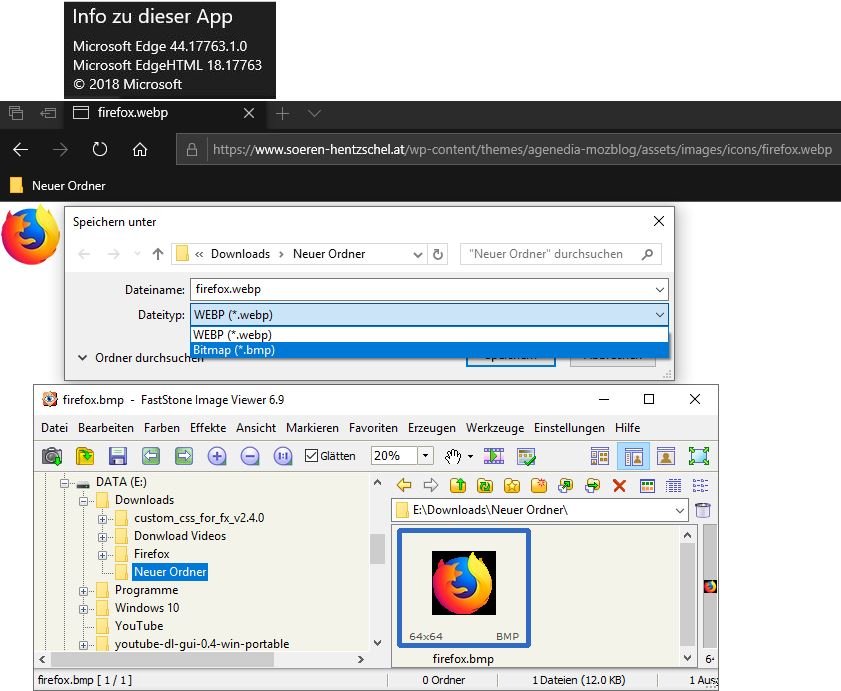This screenshot has width=841, height=691.
Task: Go to the next image with green arrow
Action: (184, 456)
